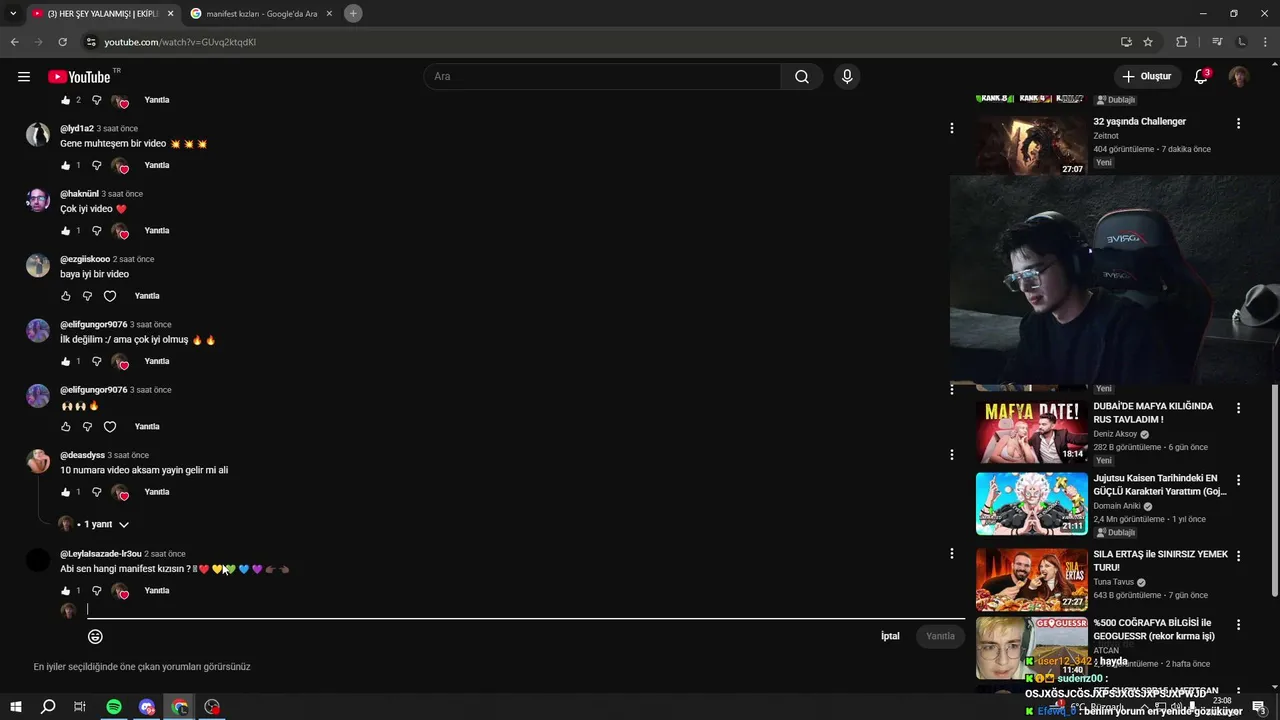Open action menu for @deasdyss's comment

tap(951, 455)
